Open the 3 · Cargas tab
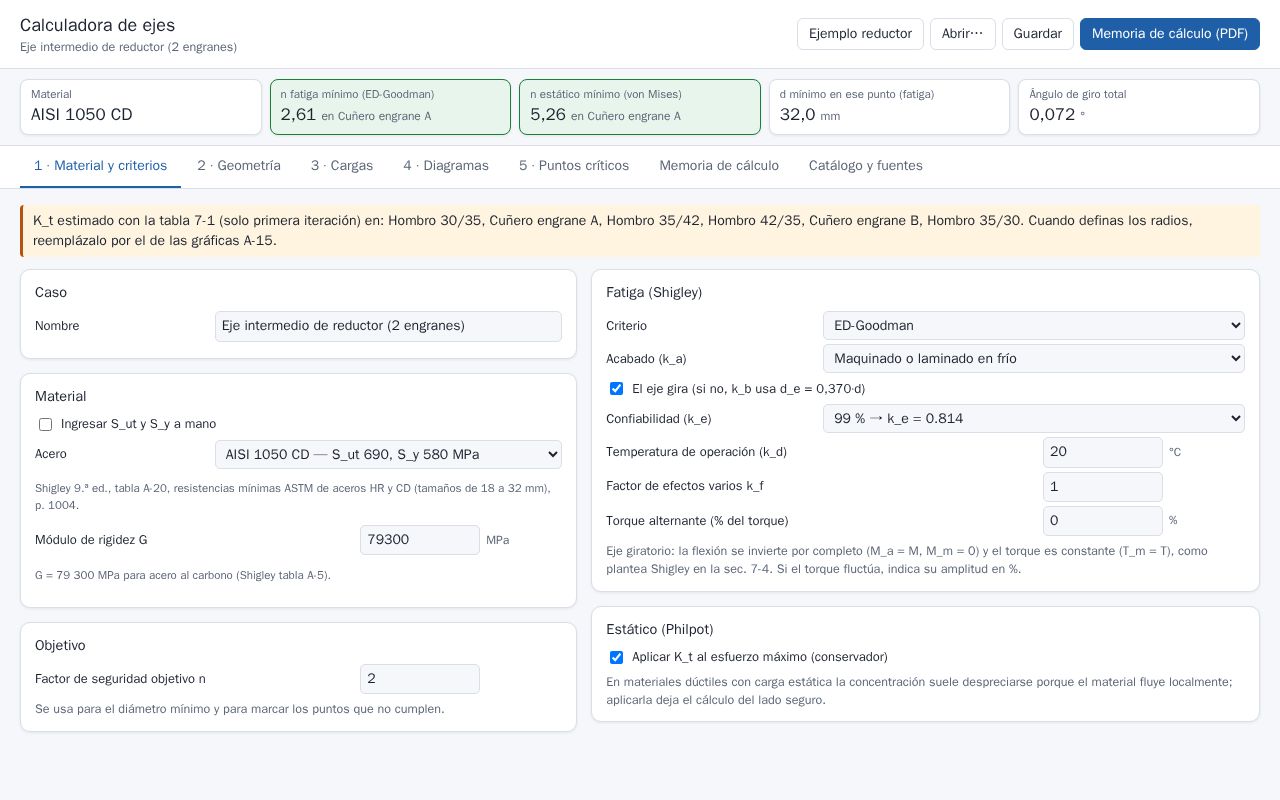This screenshot has width=1280, height=800. 342,166
